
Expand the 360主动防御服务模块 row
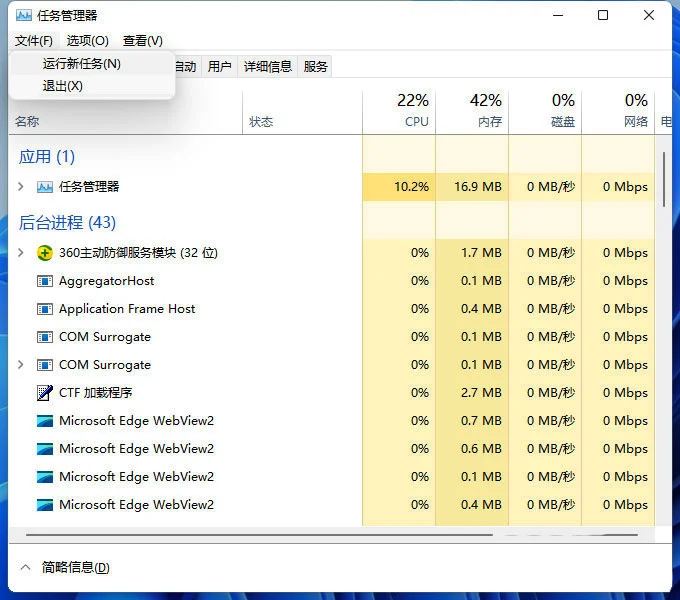point(20,253)
